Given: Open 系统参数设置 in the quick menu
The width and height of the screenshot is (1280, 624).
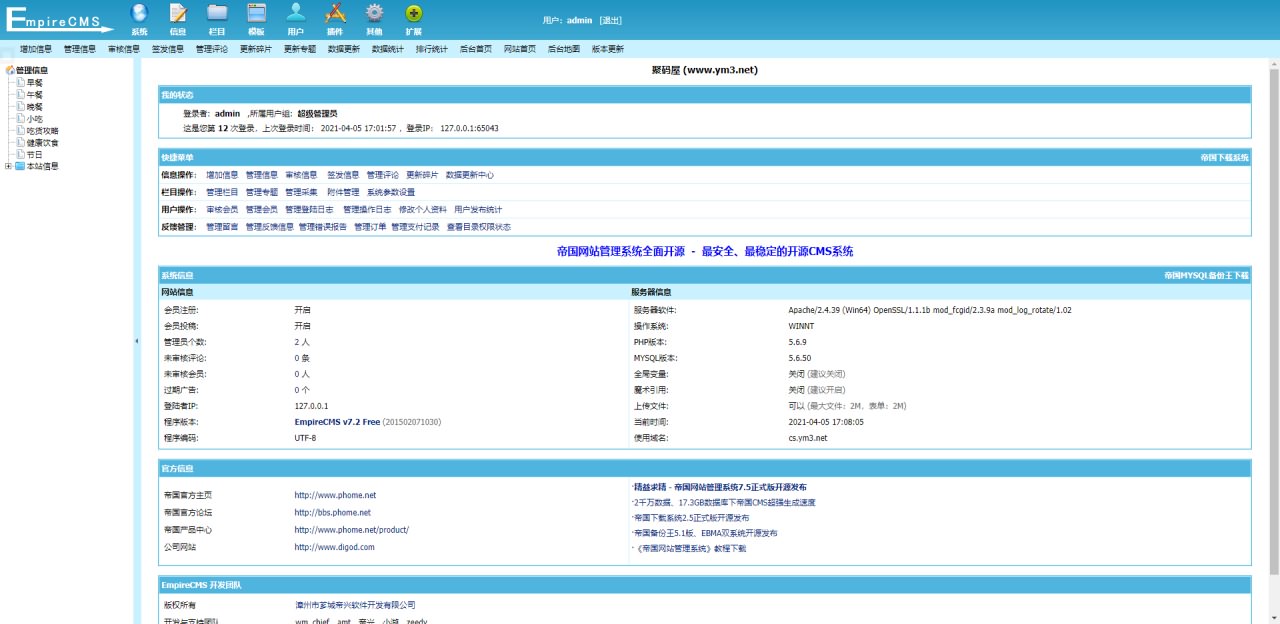Looking at the screenshot, I should (391, 192).
